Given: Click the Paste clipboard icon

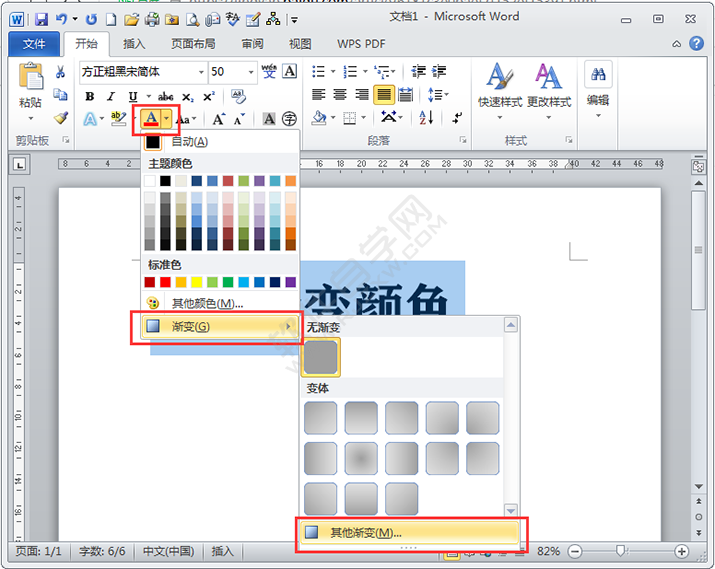Looking at the screenshot, I should pos(31,76).
